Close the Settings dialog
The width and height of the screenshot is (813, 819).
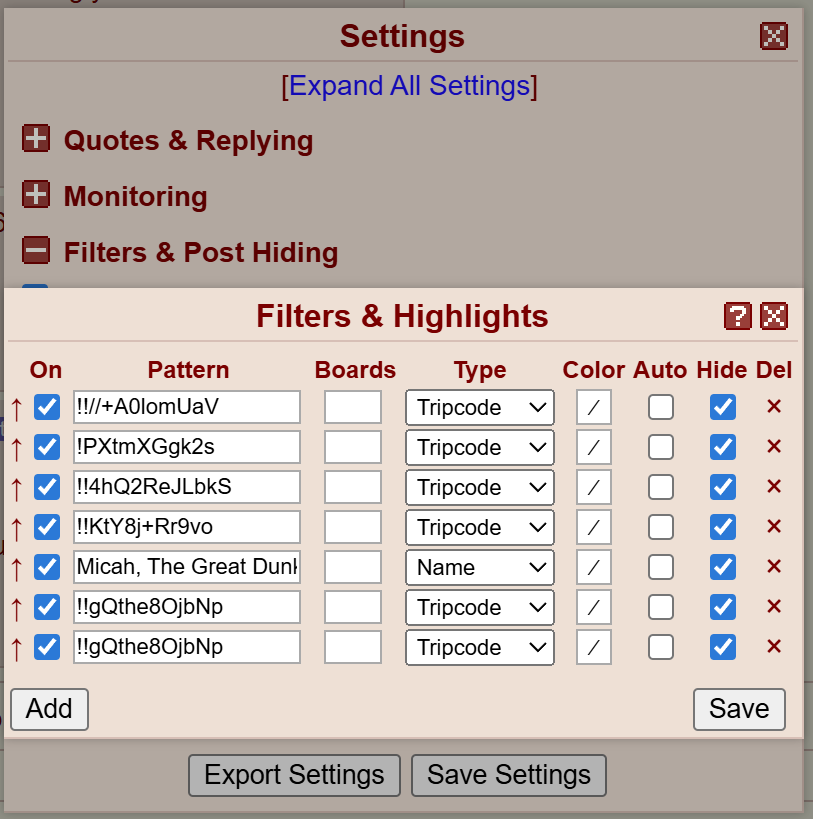[x=774, y=36]
